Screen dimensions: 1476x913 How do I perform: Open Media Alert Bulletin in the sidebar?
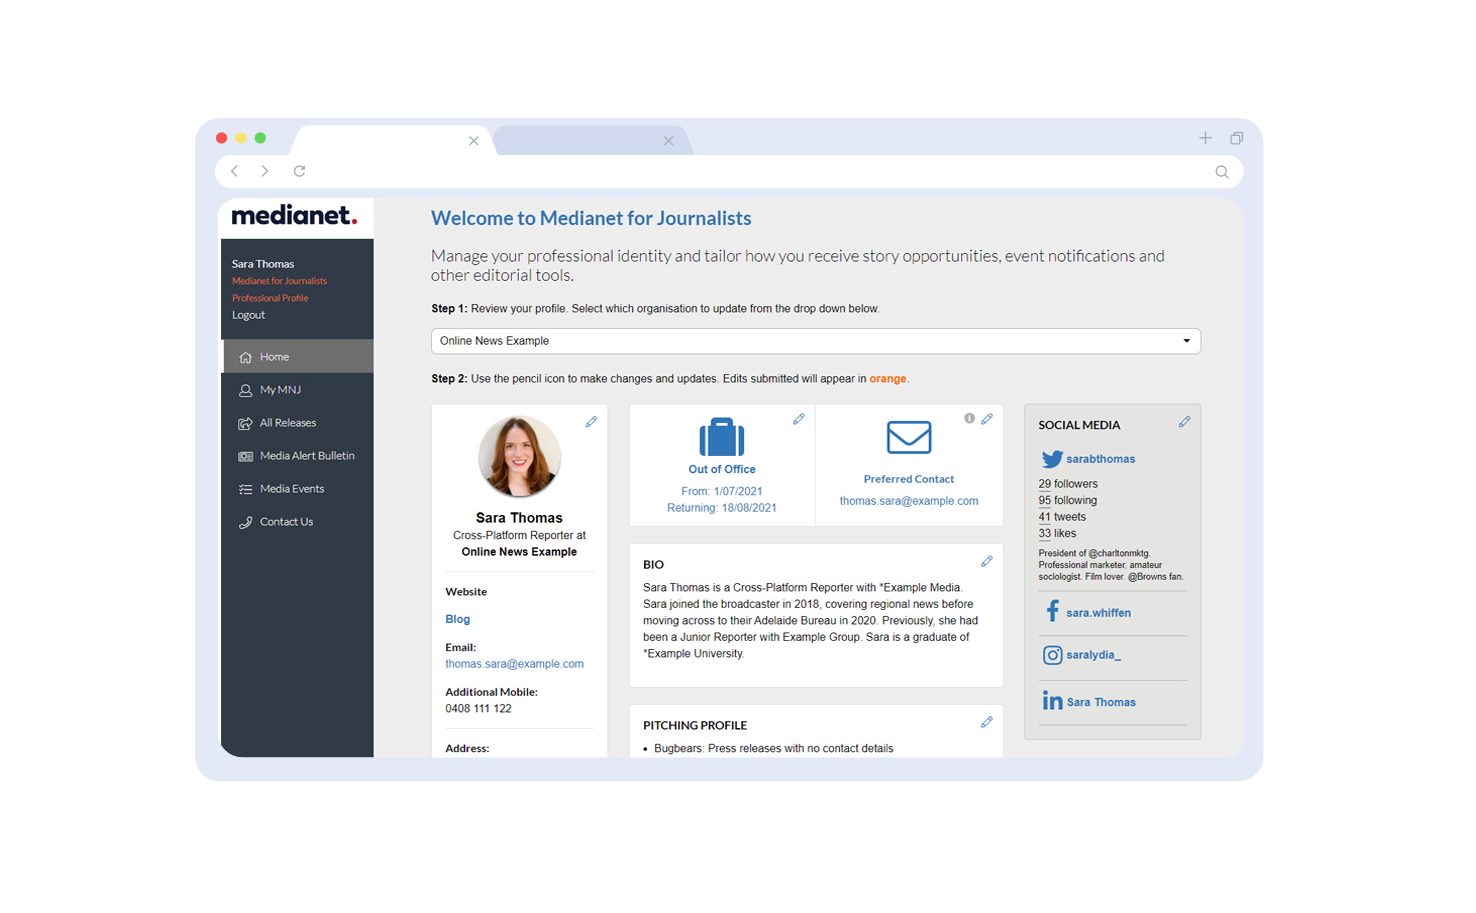coord(297,456)
